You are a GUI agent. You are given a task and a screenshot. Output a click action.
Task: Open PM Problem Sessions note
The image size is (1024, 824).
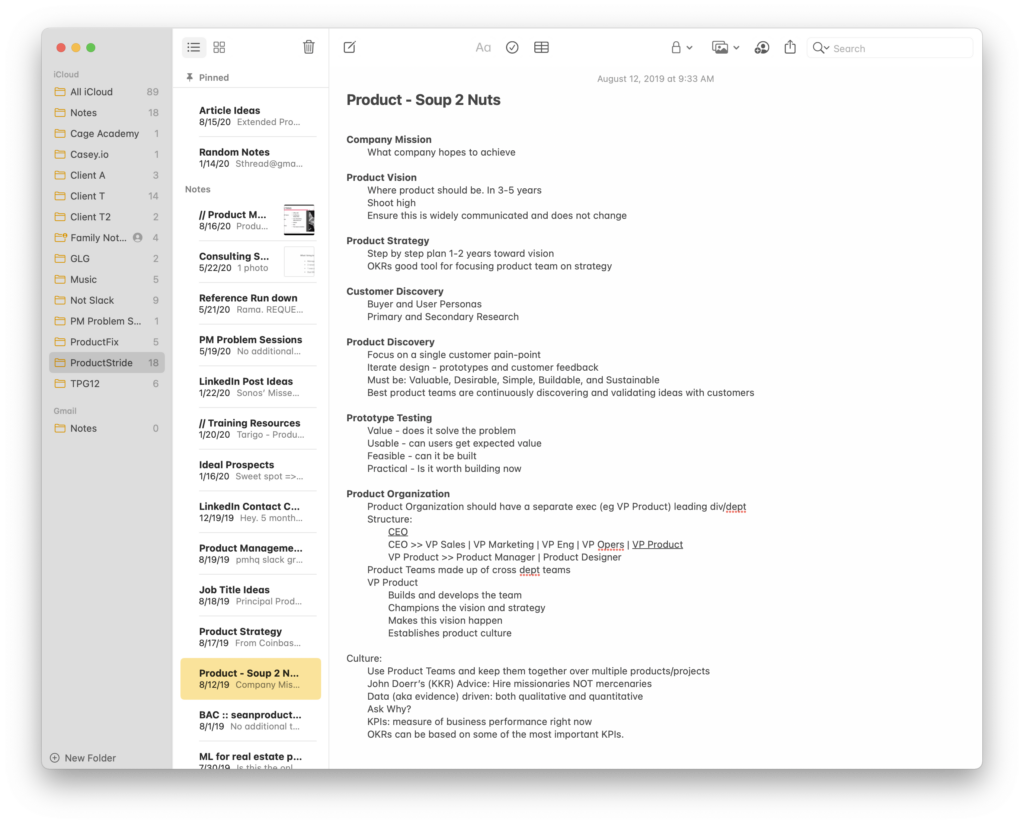(251, 345)
